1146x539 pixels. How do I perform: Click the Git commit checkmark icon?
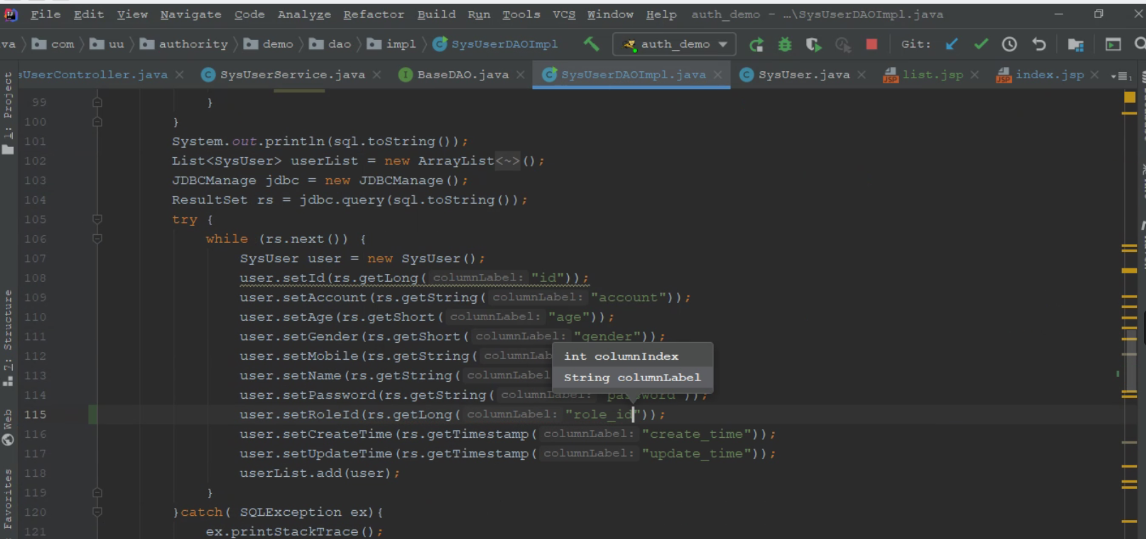(x=980, y=45)
